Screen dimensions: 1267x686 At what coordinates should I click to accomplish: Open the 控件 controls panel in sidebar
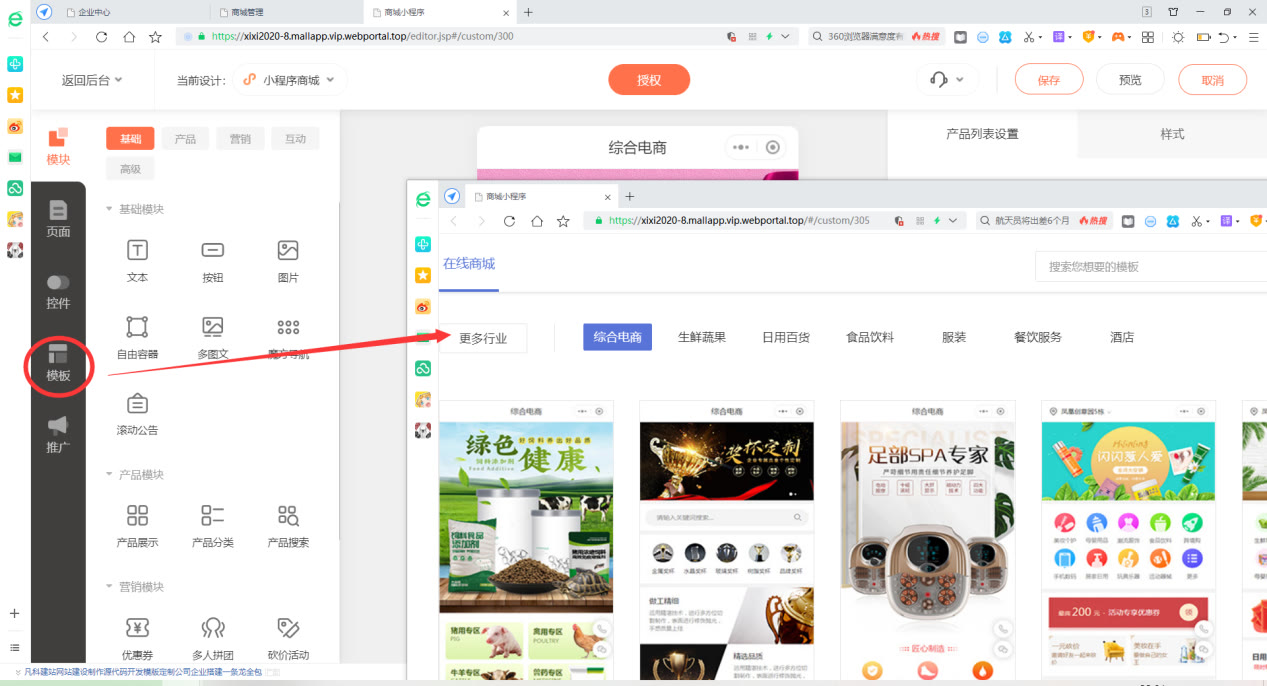point(58,290)
